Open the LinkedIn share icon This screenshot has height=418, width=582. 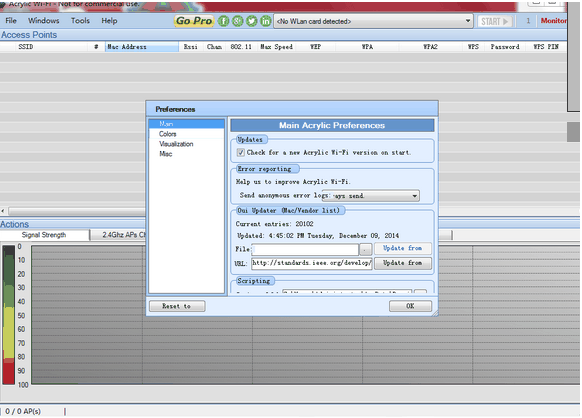click(266, 21)
